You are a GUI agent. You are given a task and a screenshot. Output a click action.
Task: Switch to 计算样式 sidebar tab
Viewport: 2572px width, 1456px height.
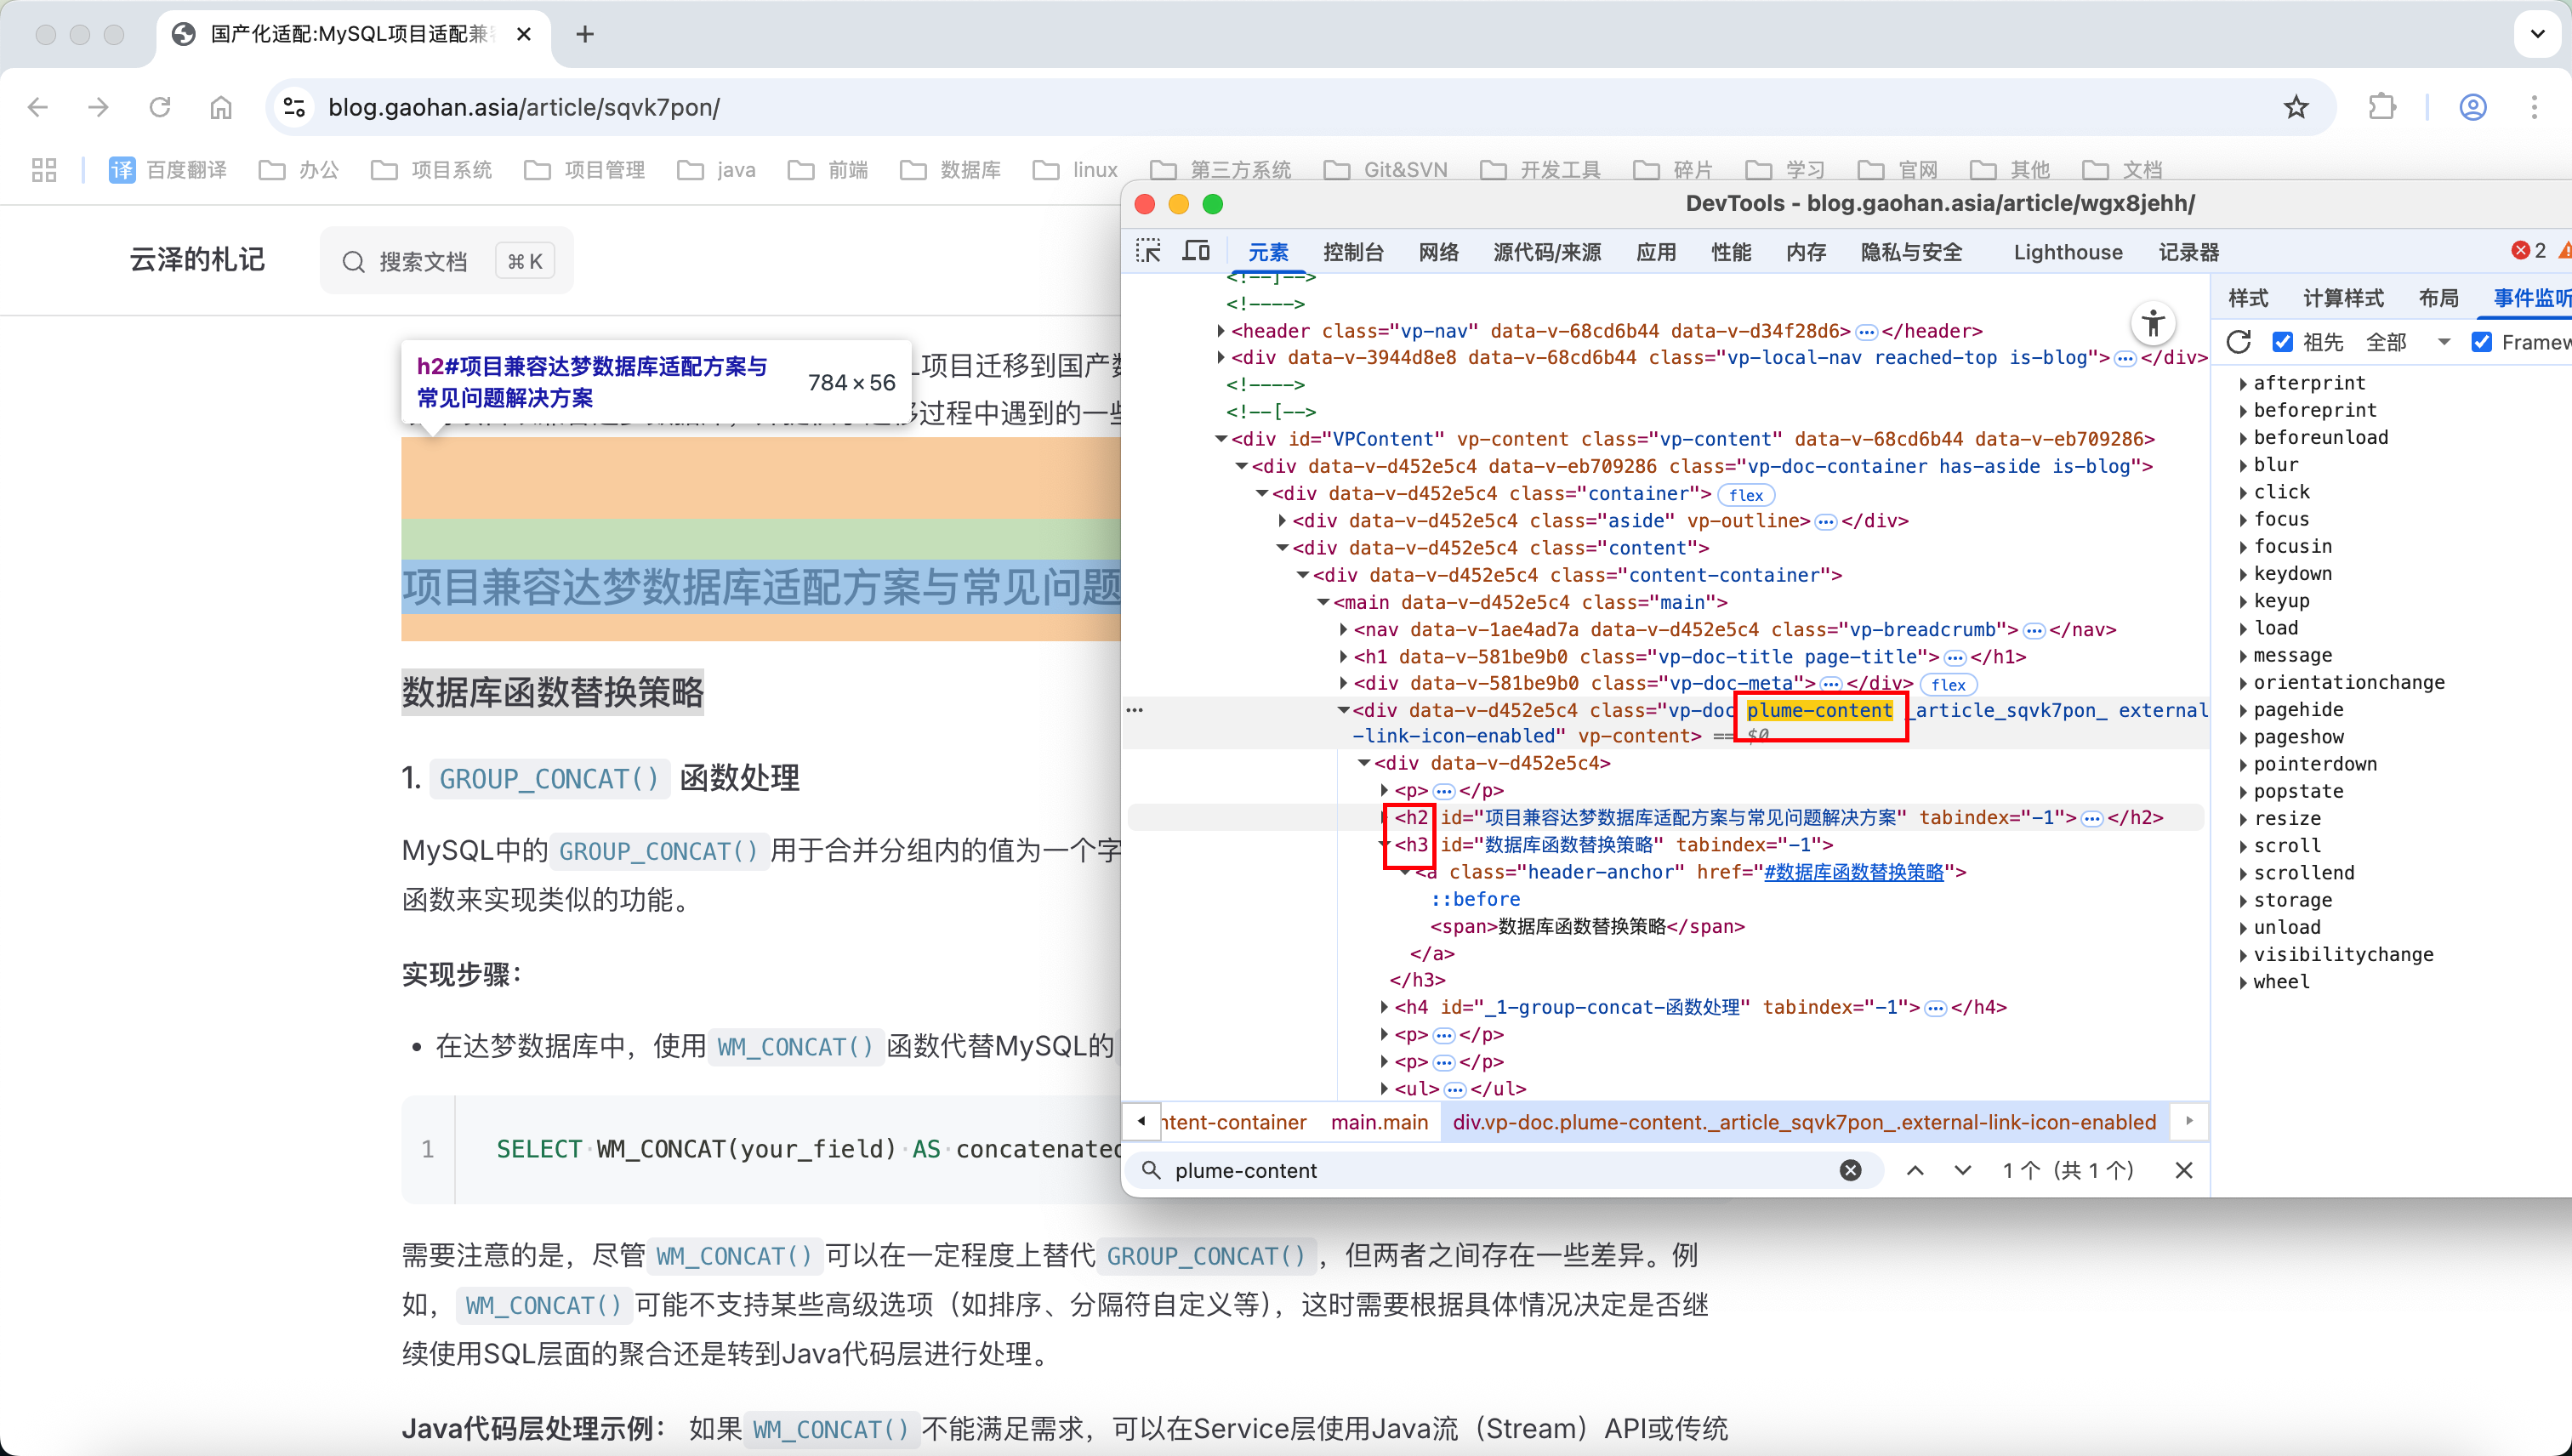(x=2343, y=298)
